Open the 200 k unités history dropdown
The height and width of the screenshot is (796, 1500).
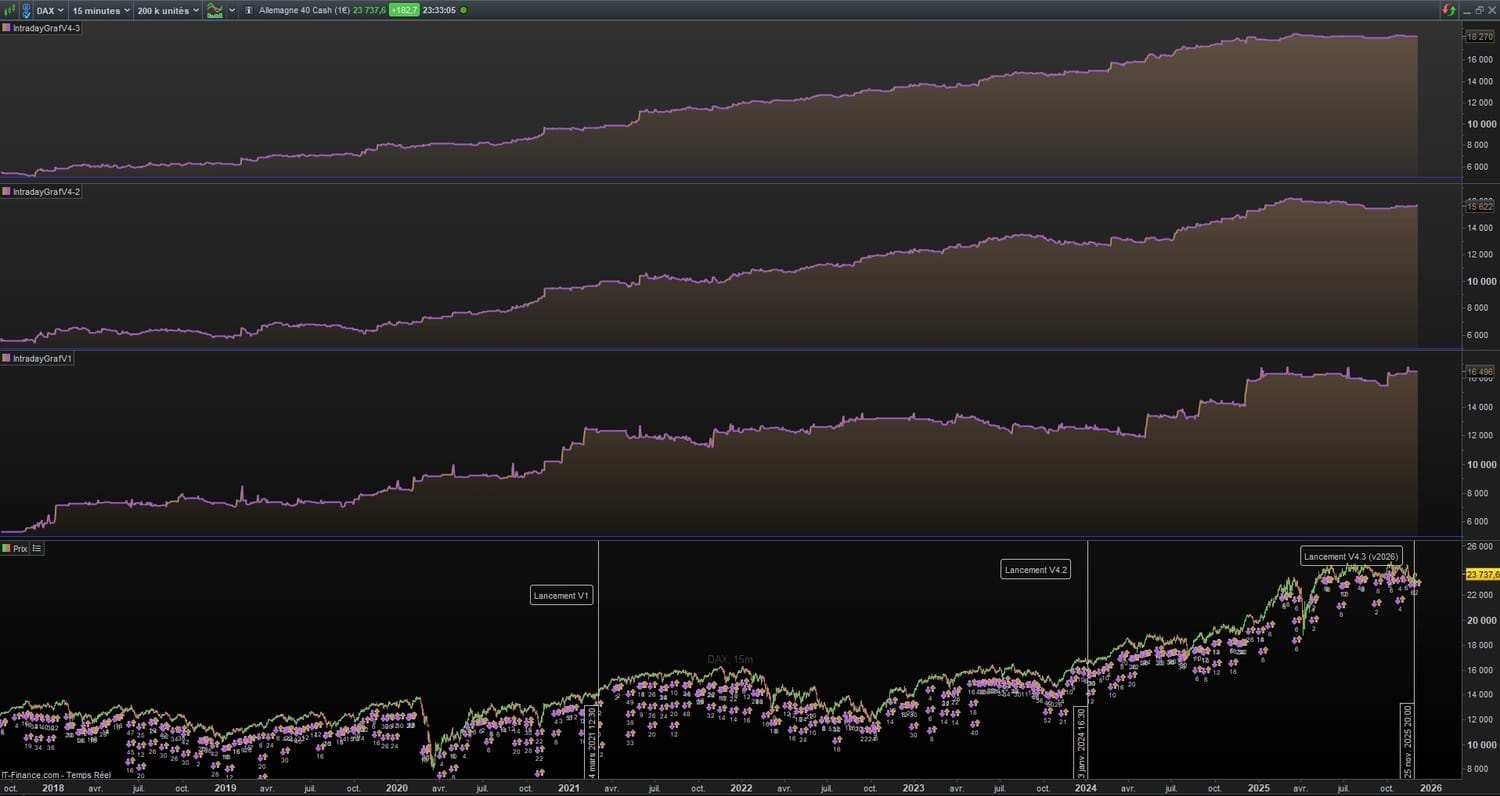(x=168, y=10)
